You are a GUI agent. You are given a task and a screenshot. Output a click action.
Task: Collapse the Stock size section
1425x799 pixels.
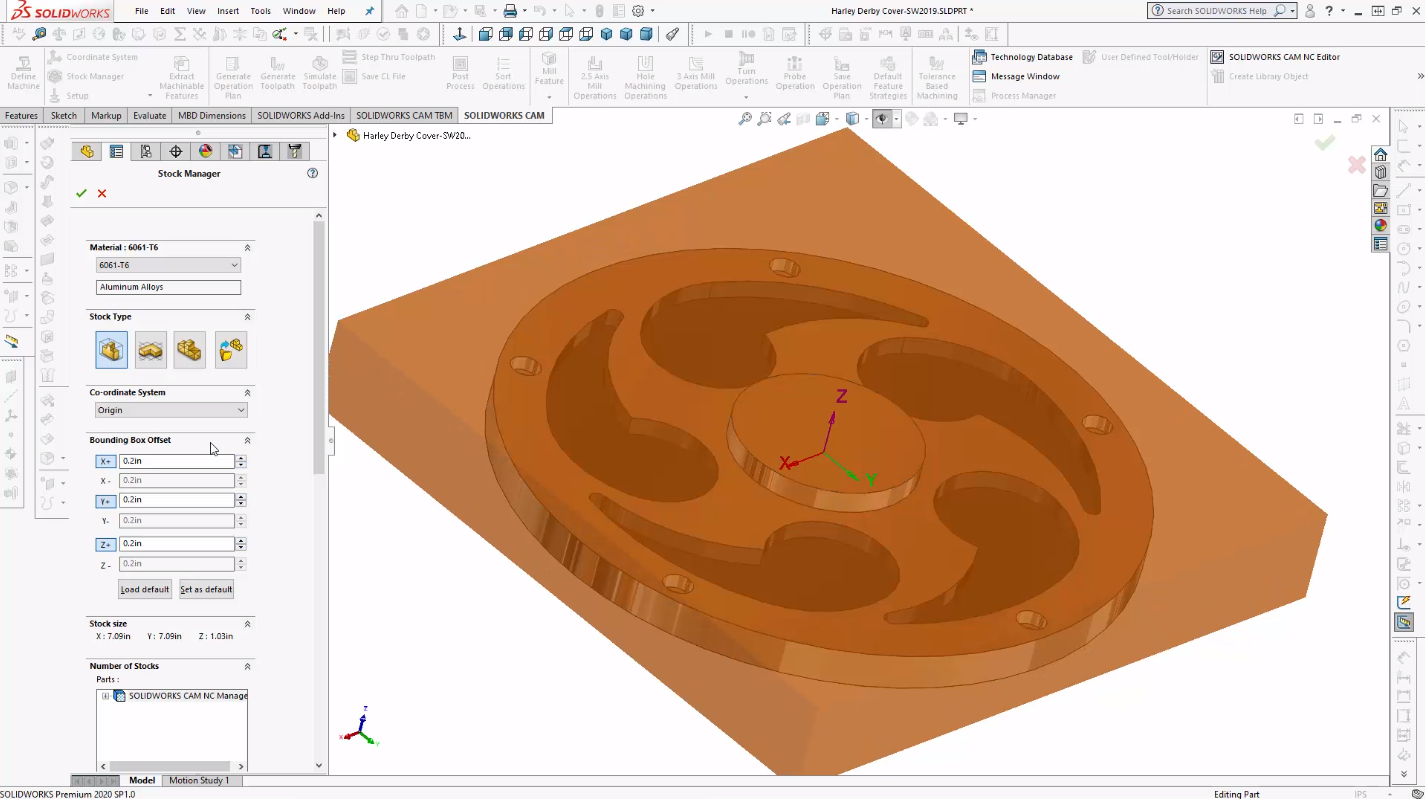tap(247, 623)
